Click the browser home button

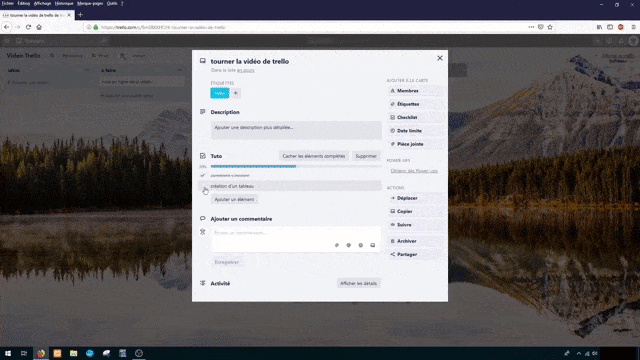pos(39,27)
